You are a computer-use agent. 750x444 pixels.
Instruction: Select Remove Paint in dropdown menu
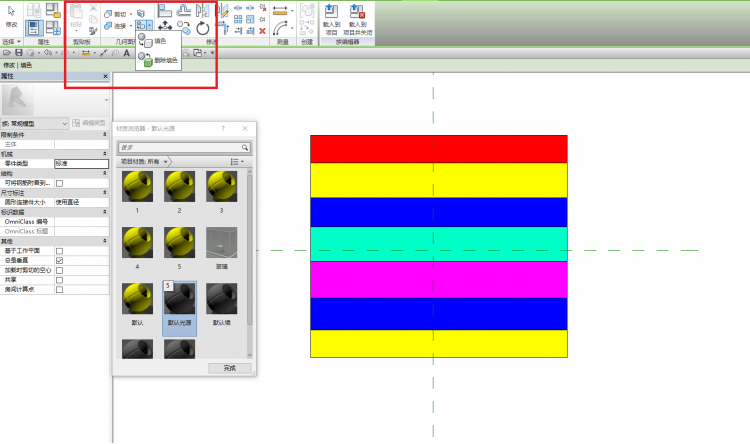point(158,60)
